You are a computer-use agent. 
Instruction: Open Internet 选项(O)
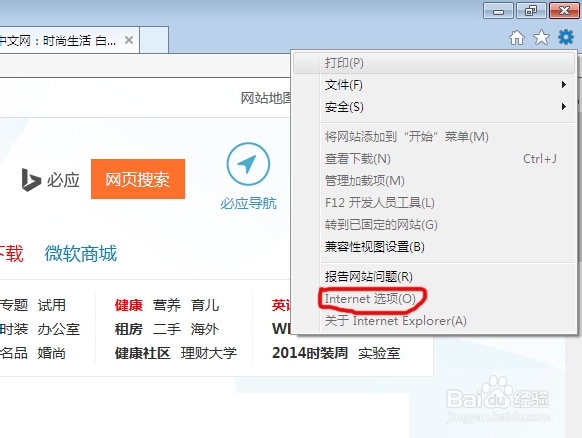[434, 298]
